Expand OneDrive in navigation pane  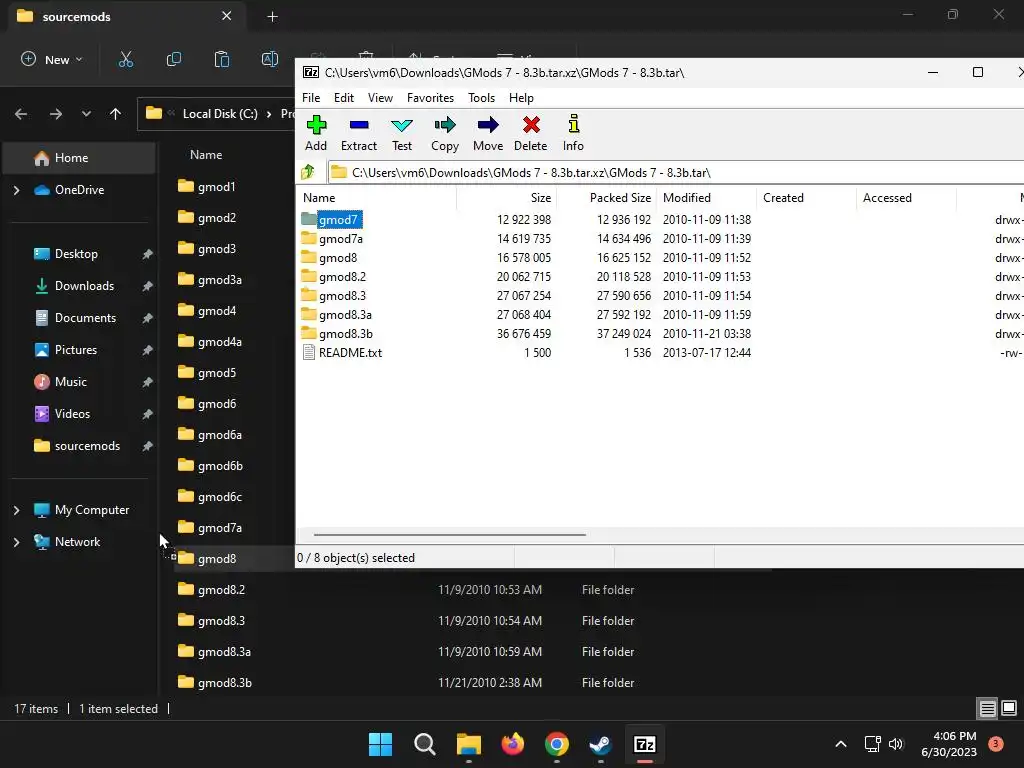click(x=16, y=190)
